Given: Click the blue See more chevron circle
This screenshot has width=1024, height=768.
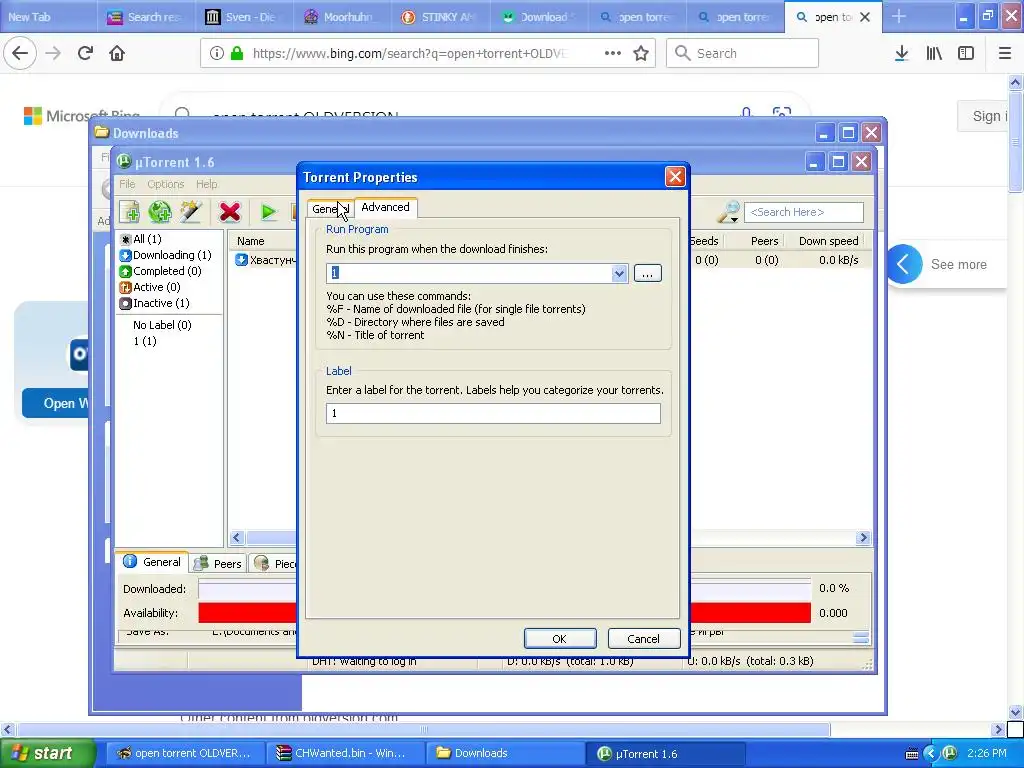Looking at the screenshot, I should pos(904,264).
